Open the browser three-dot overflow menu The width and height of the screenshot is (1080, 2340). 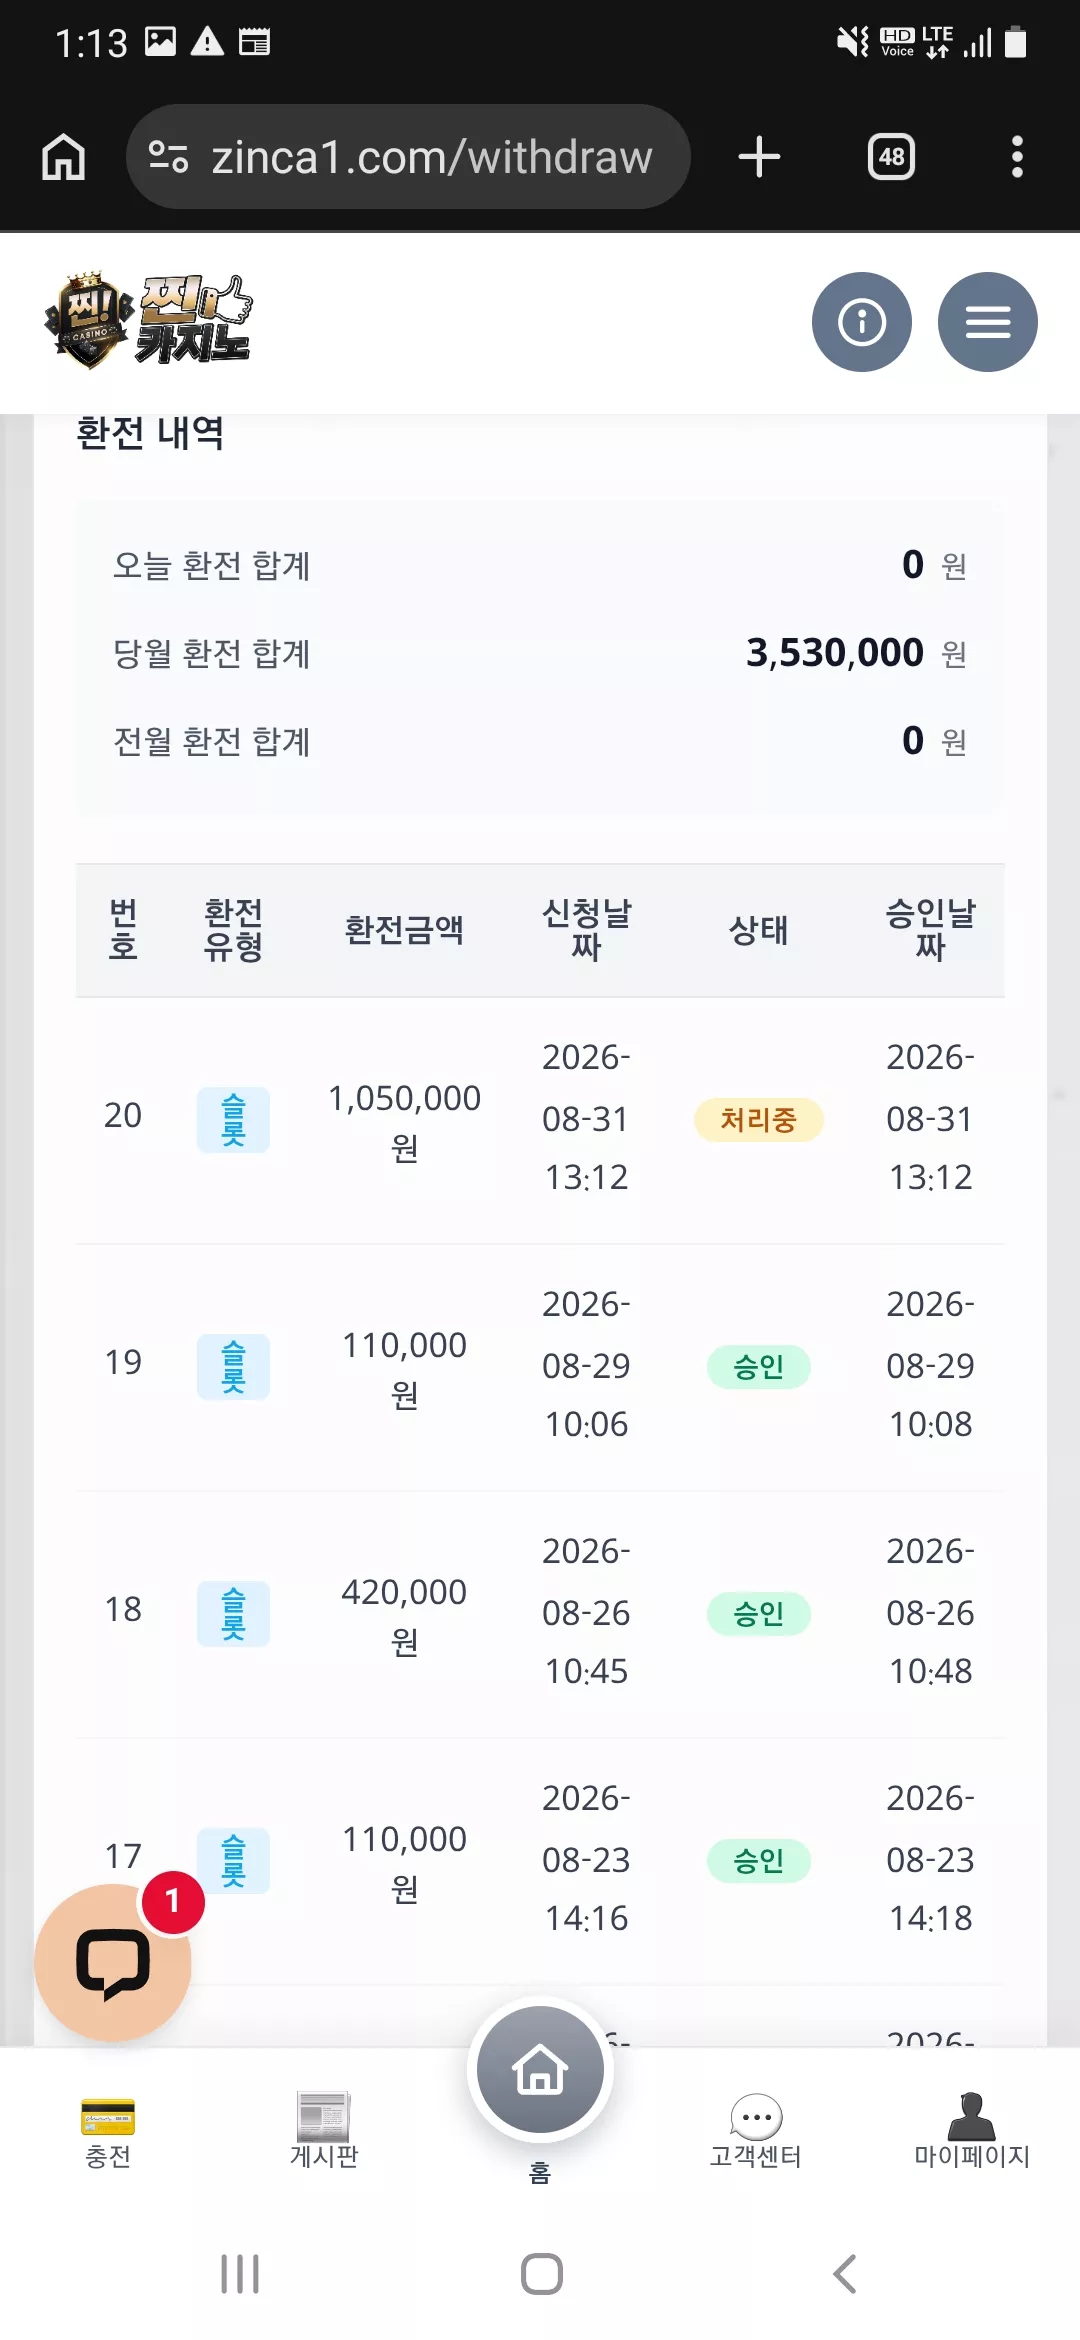1017,157
